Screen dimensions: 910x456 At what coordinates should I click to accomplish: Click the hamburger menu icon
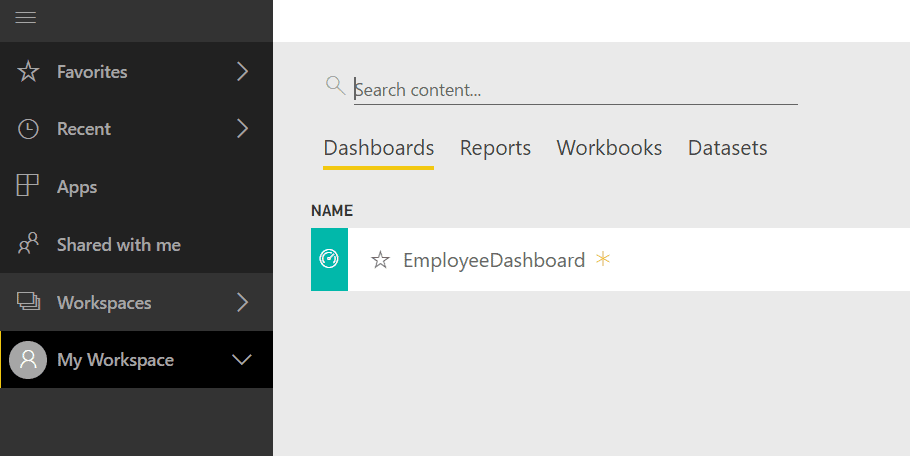pos(26,18)
